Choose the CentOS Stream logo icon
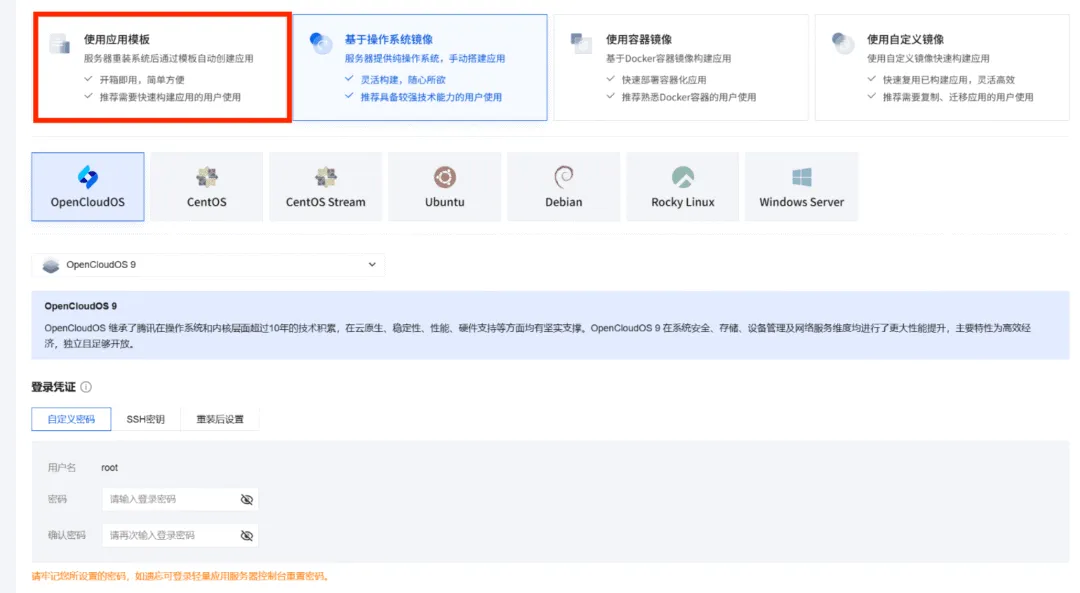 pos(326,177)
